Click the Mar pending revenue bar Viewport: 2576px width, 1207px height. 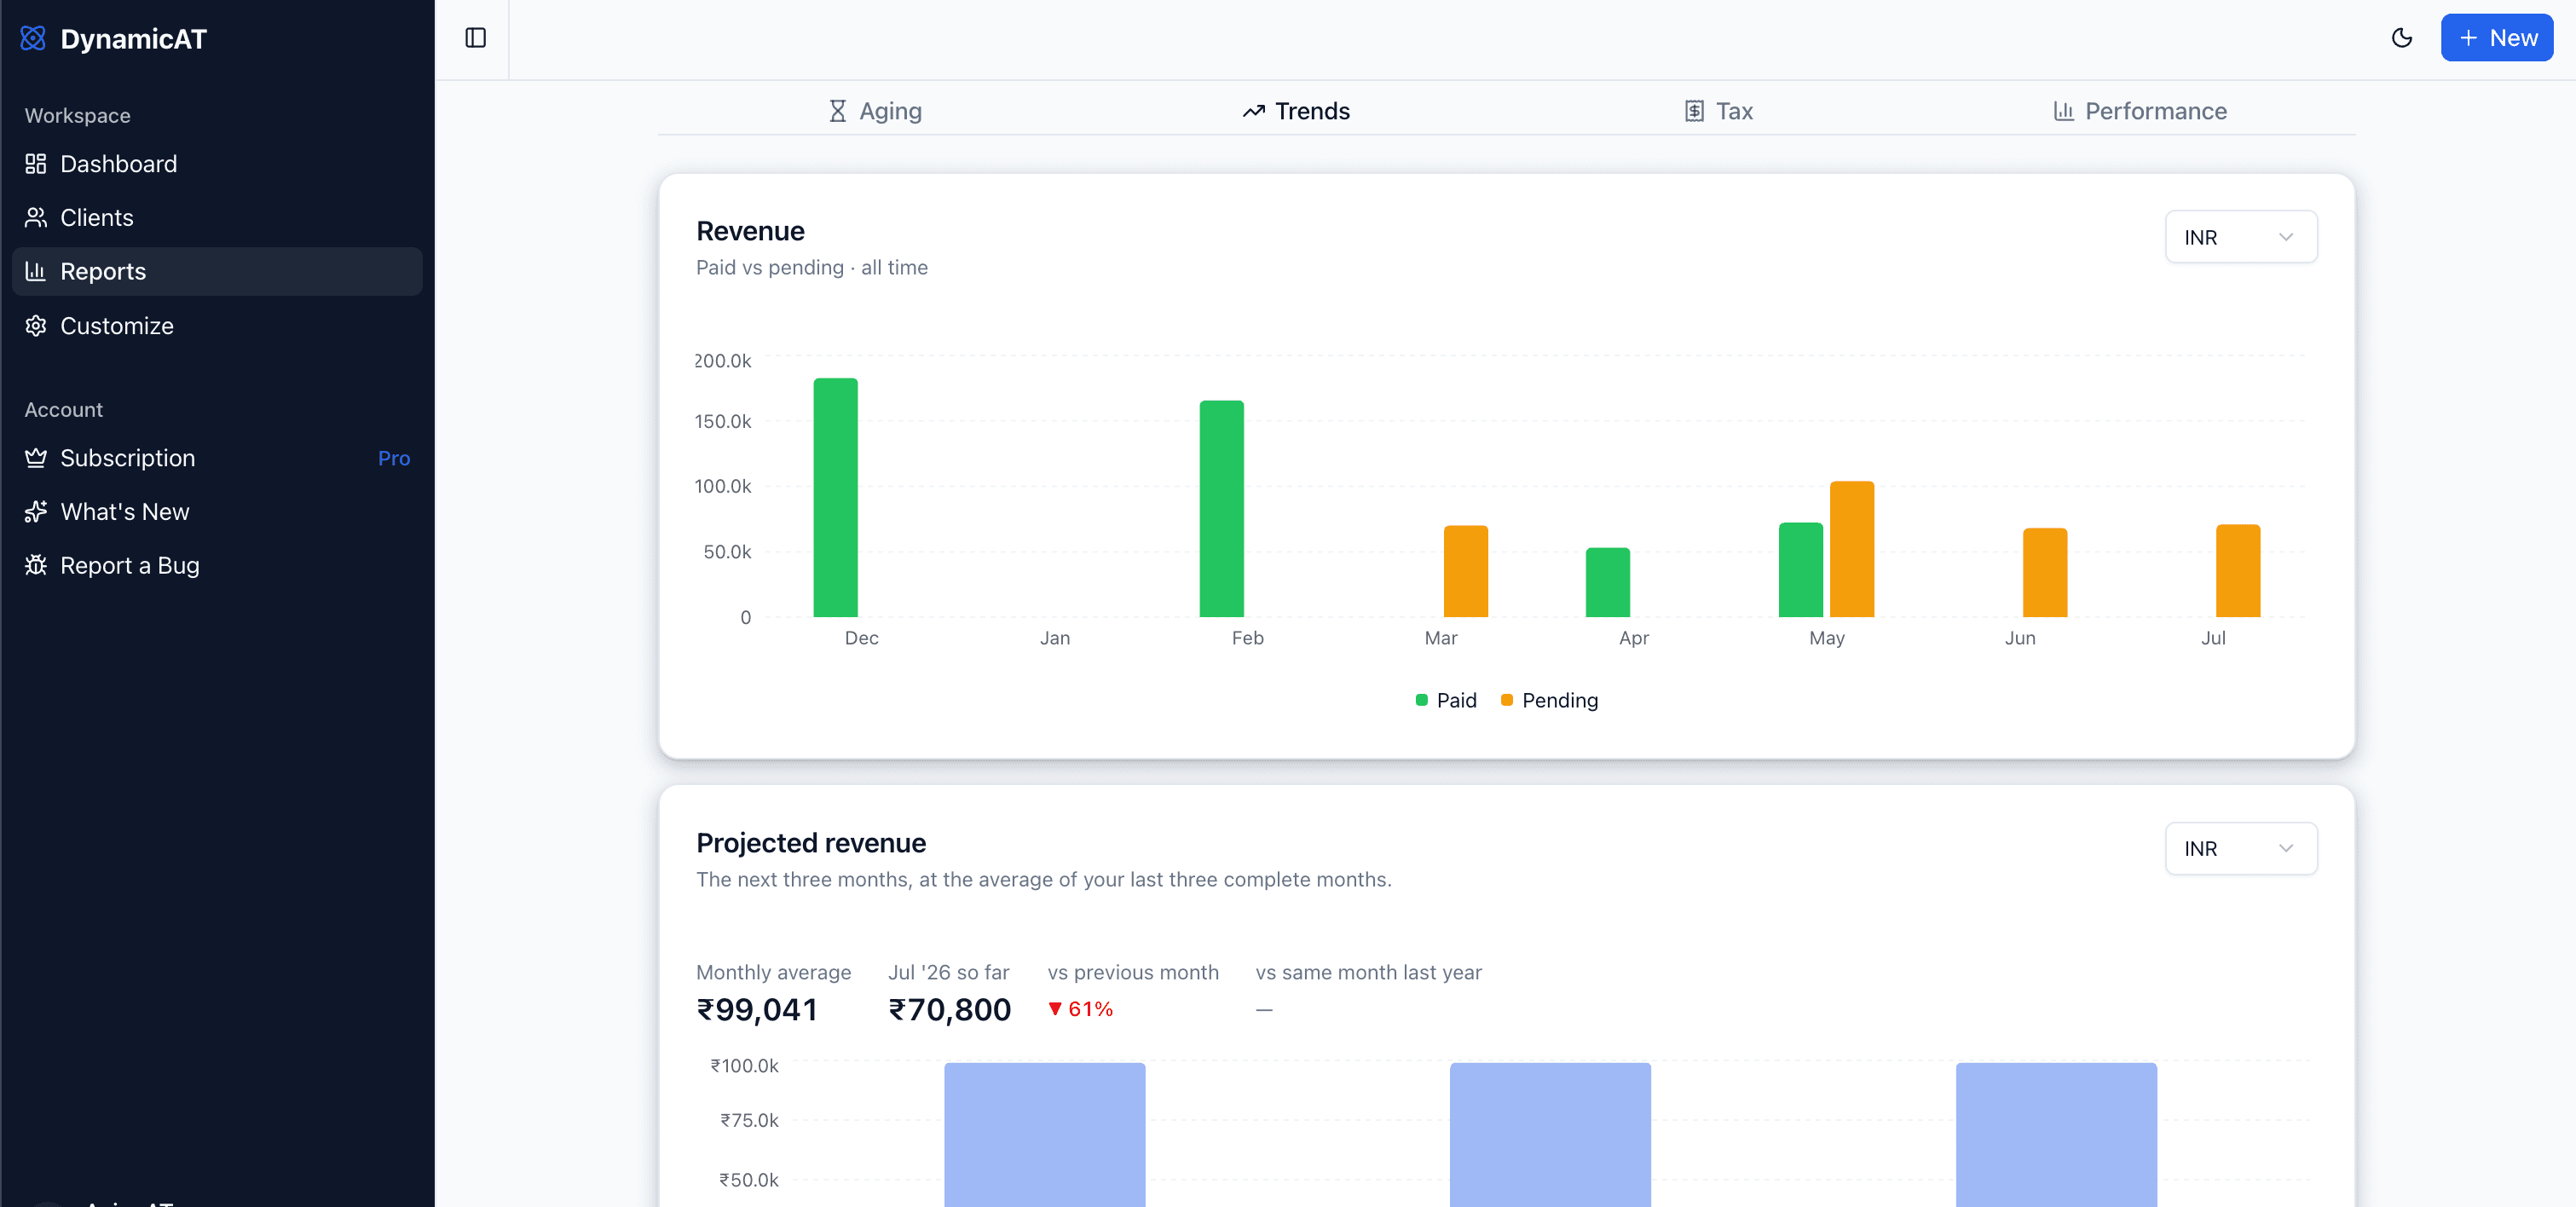pos(1465,571)
